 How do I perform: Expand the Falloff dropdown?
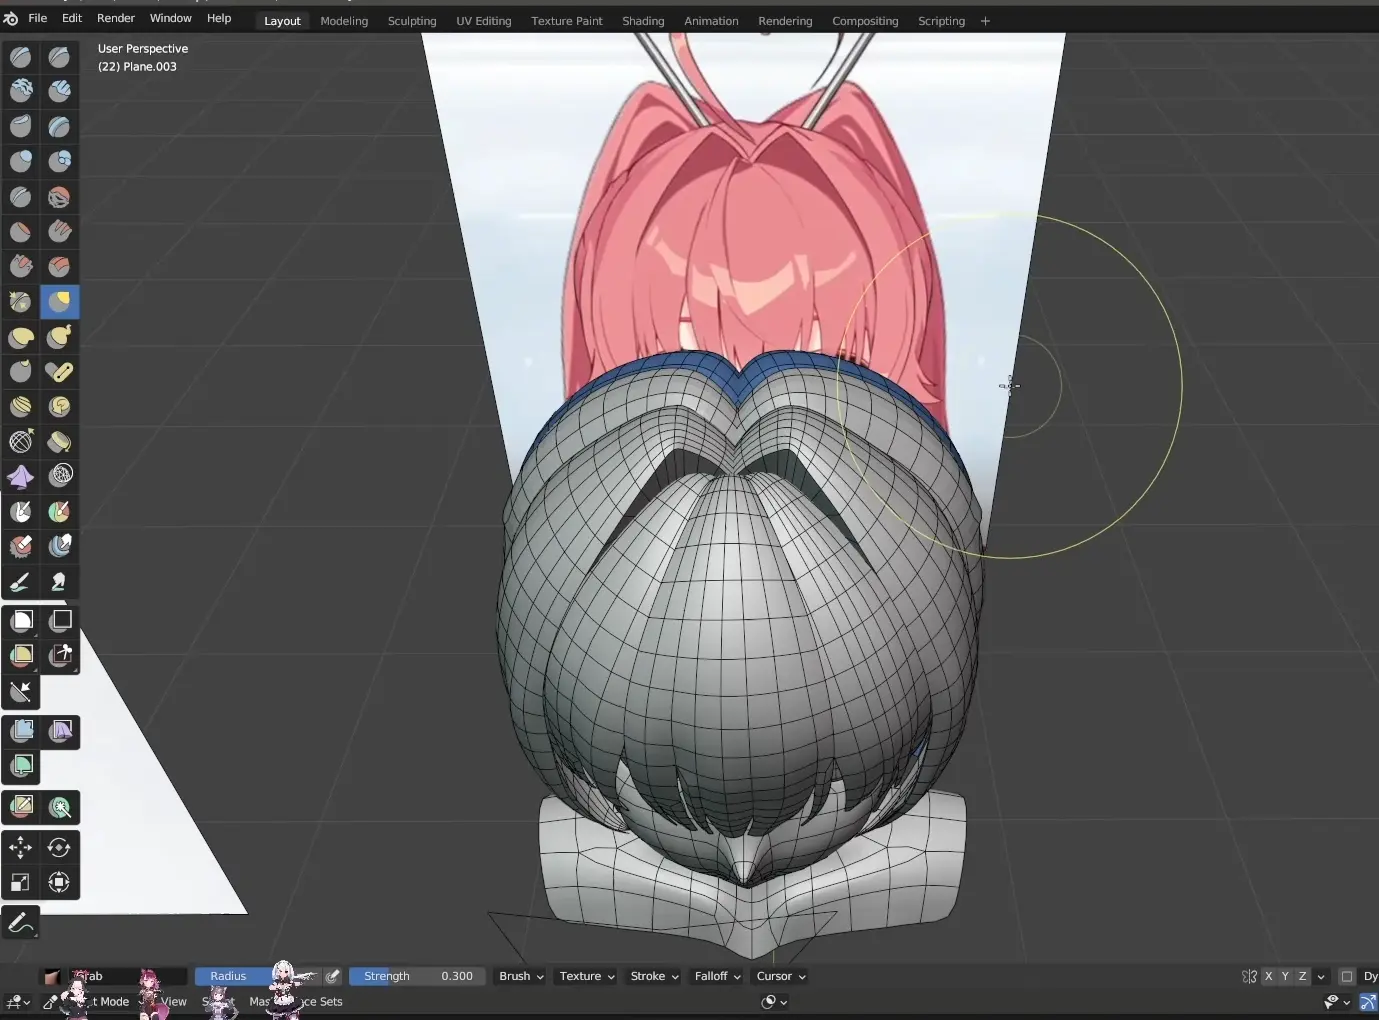point(718,976)
